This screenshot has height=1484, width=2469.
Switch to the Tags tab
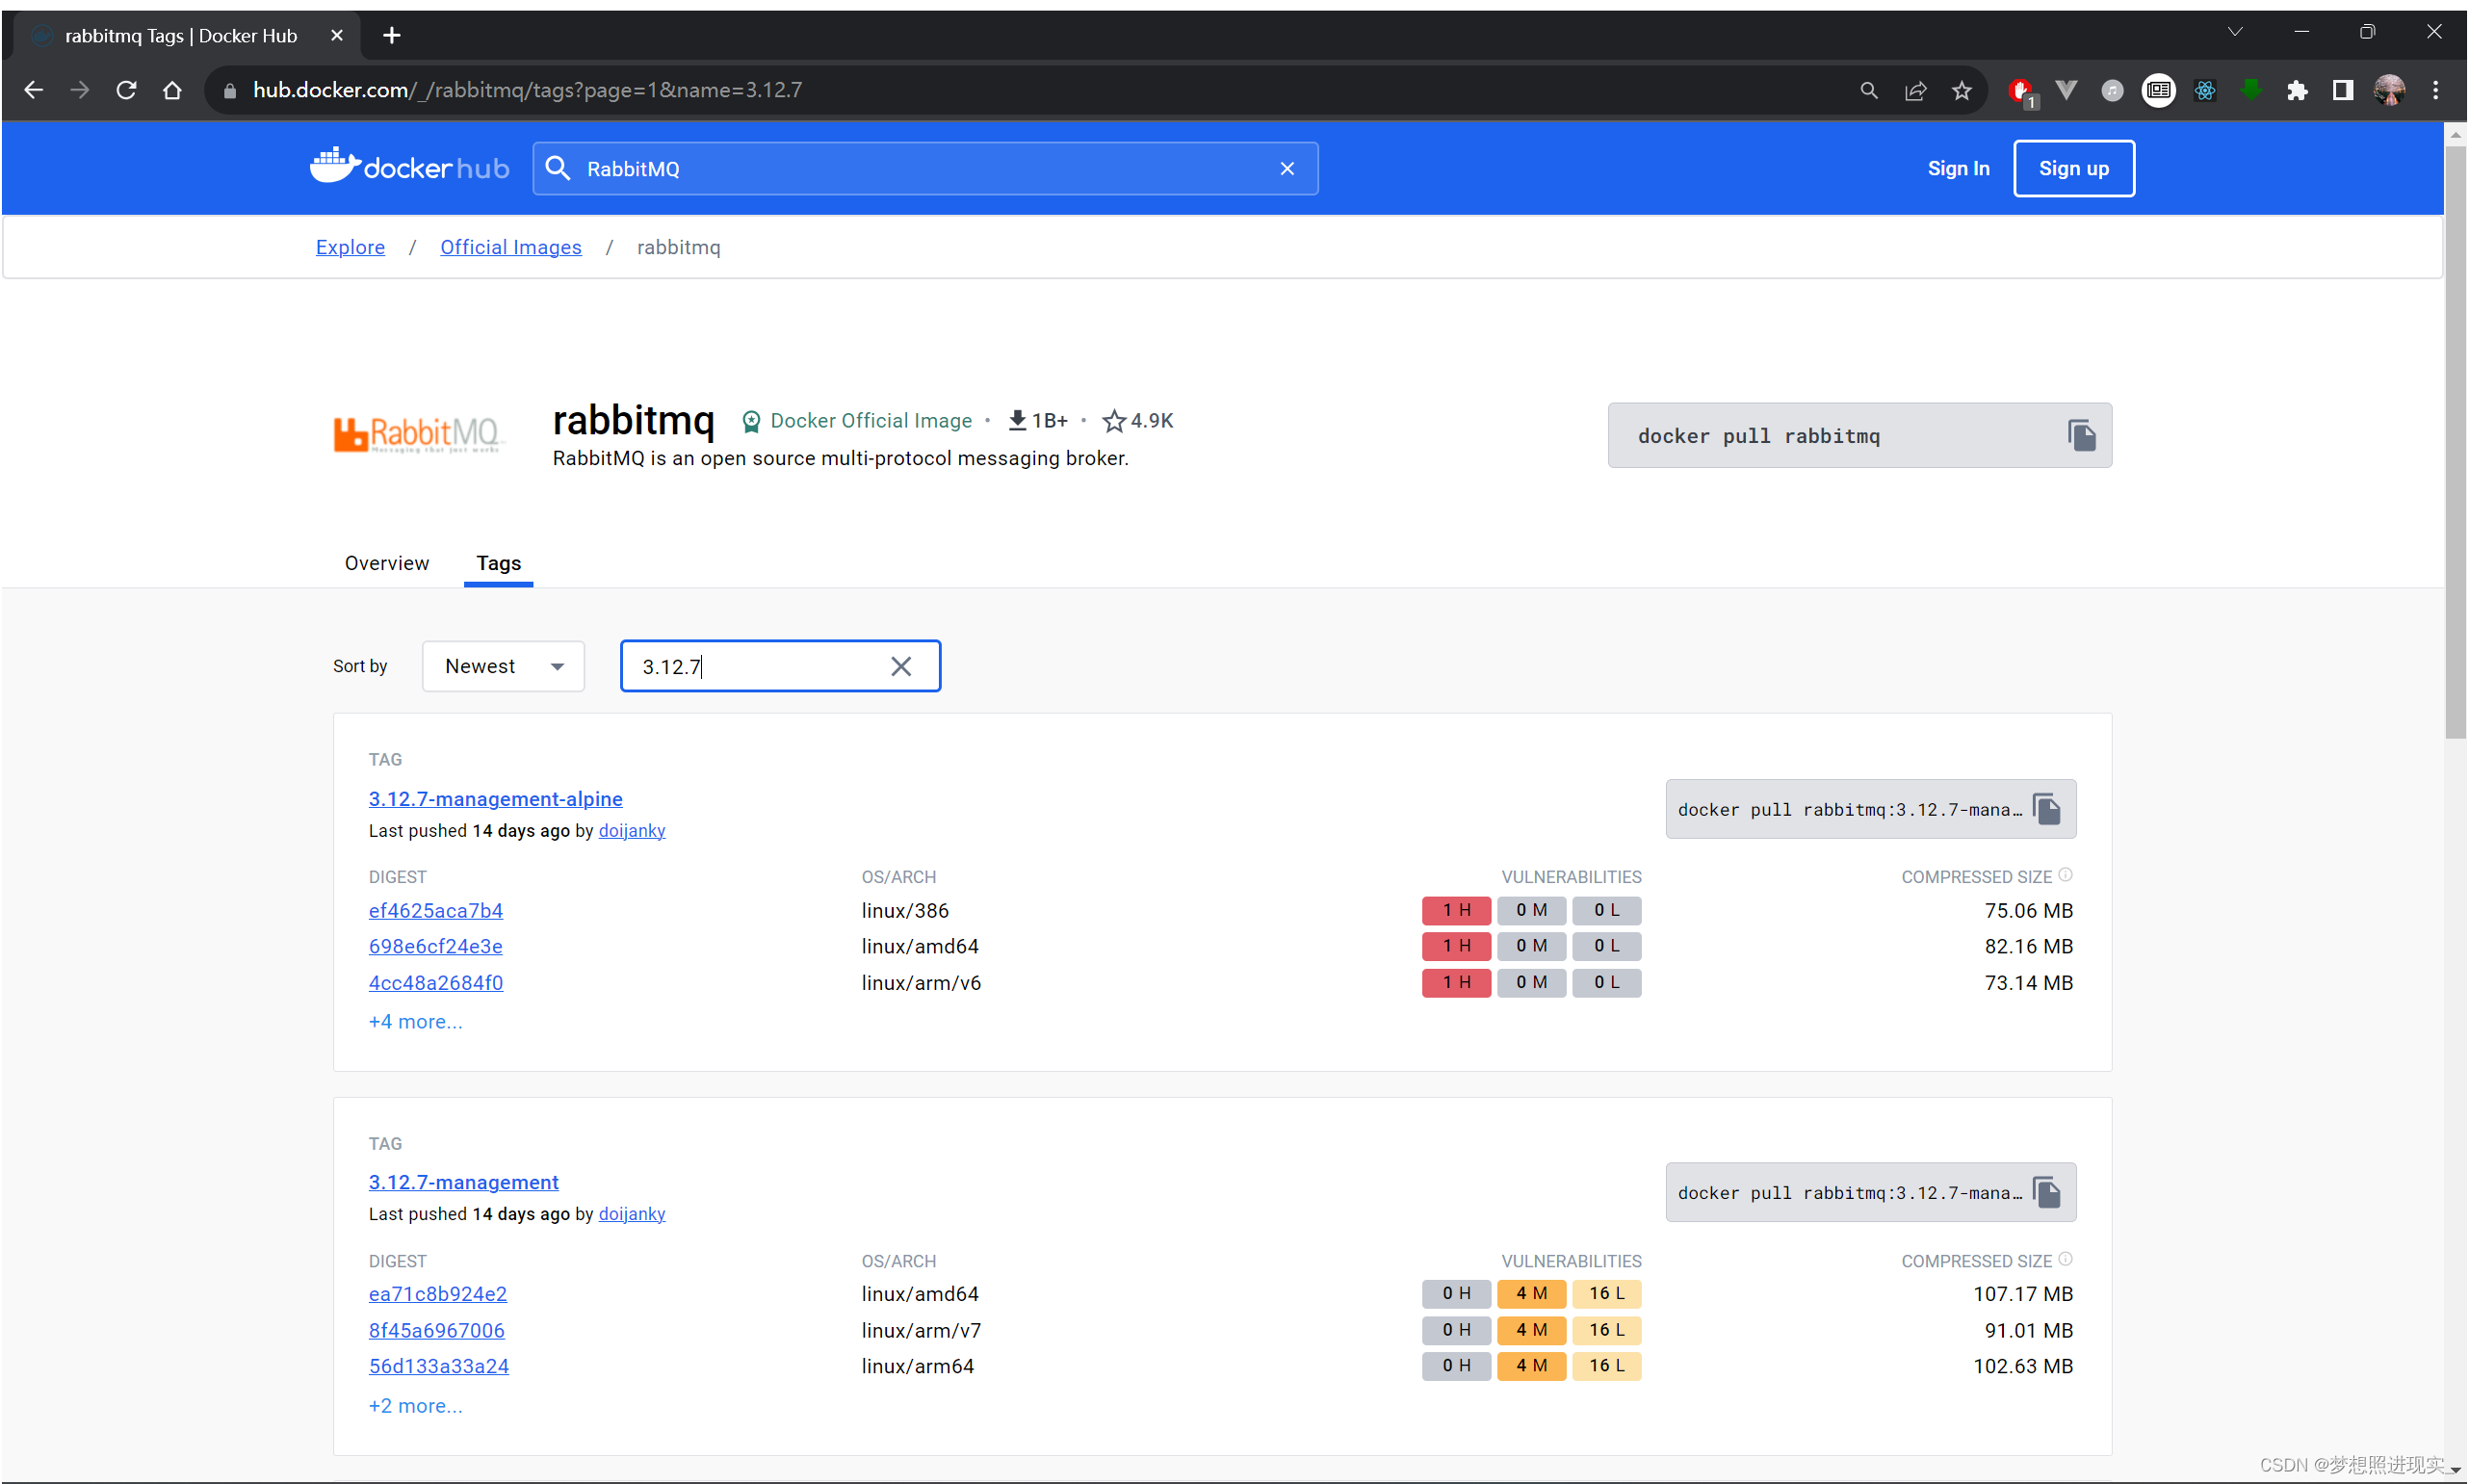pyautogui.click(x=498, y=563)
